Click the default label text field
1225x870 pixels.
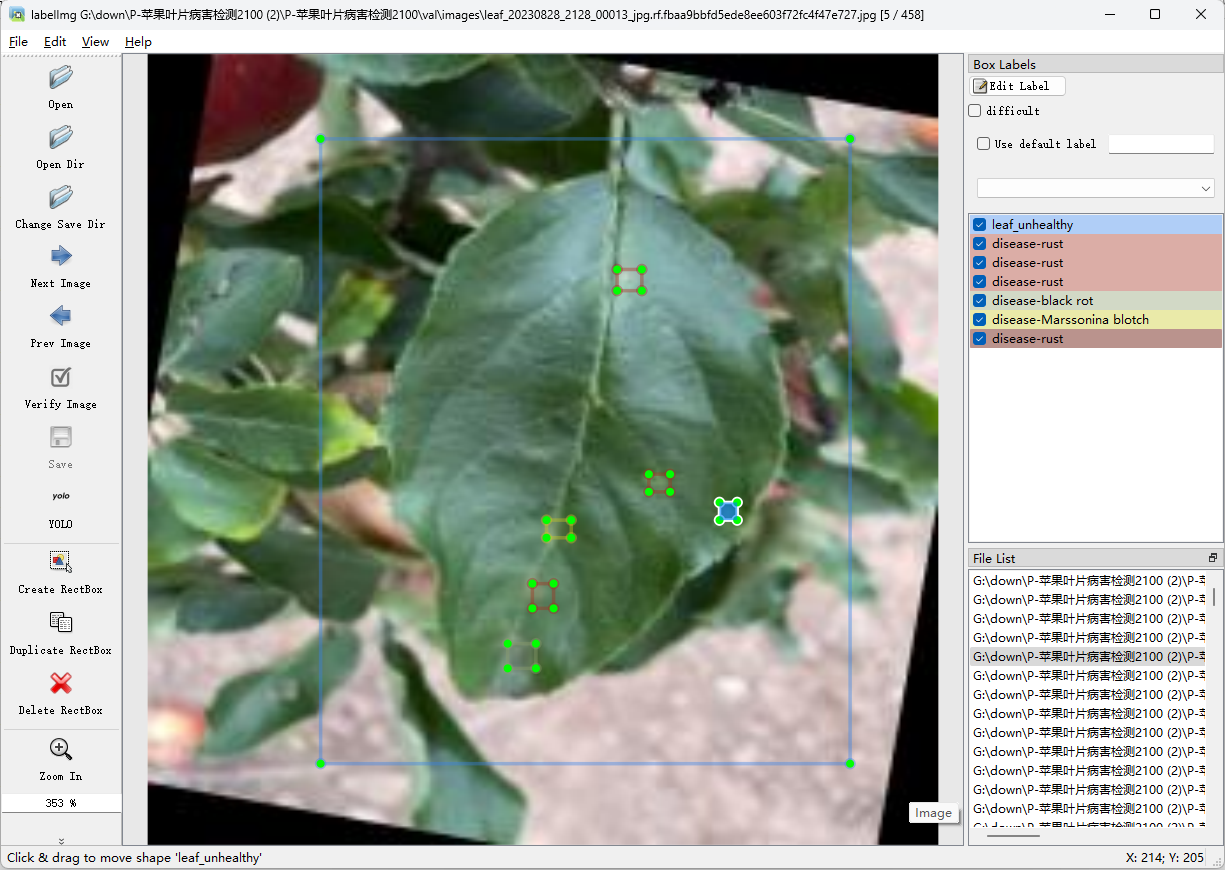(1161, 144)
